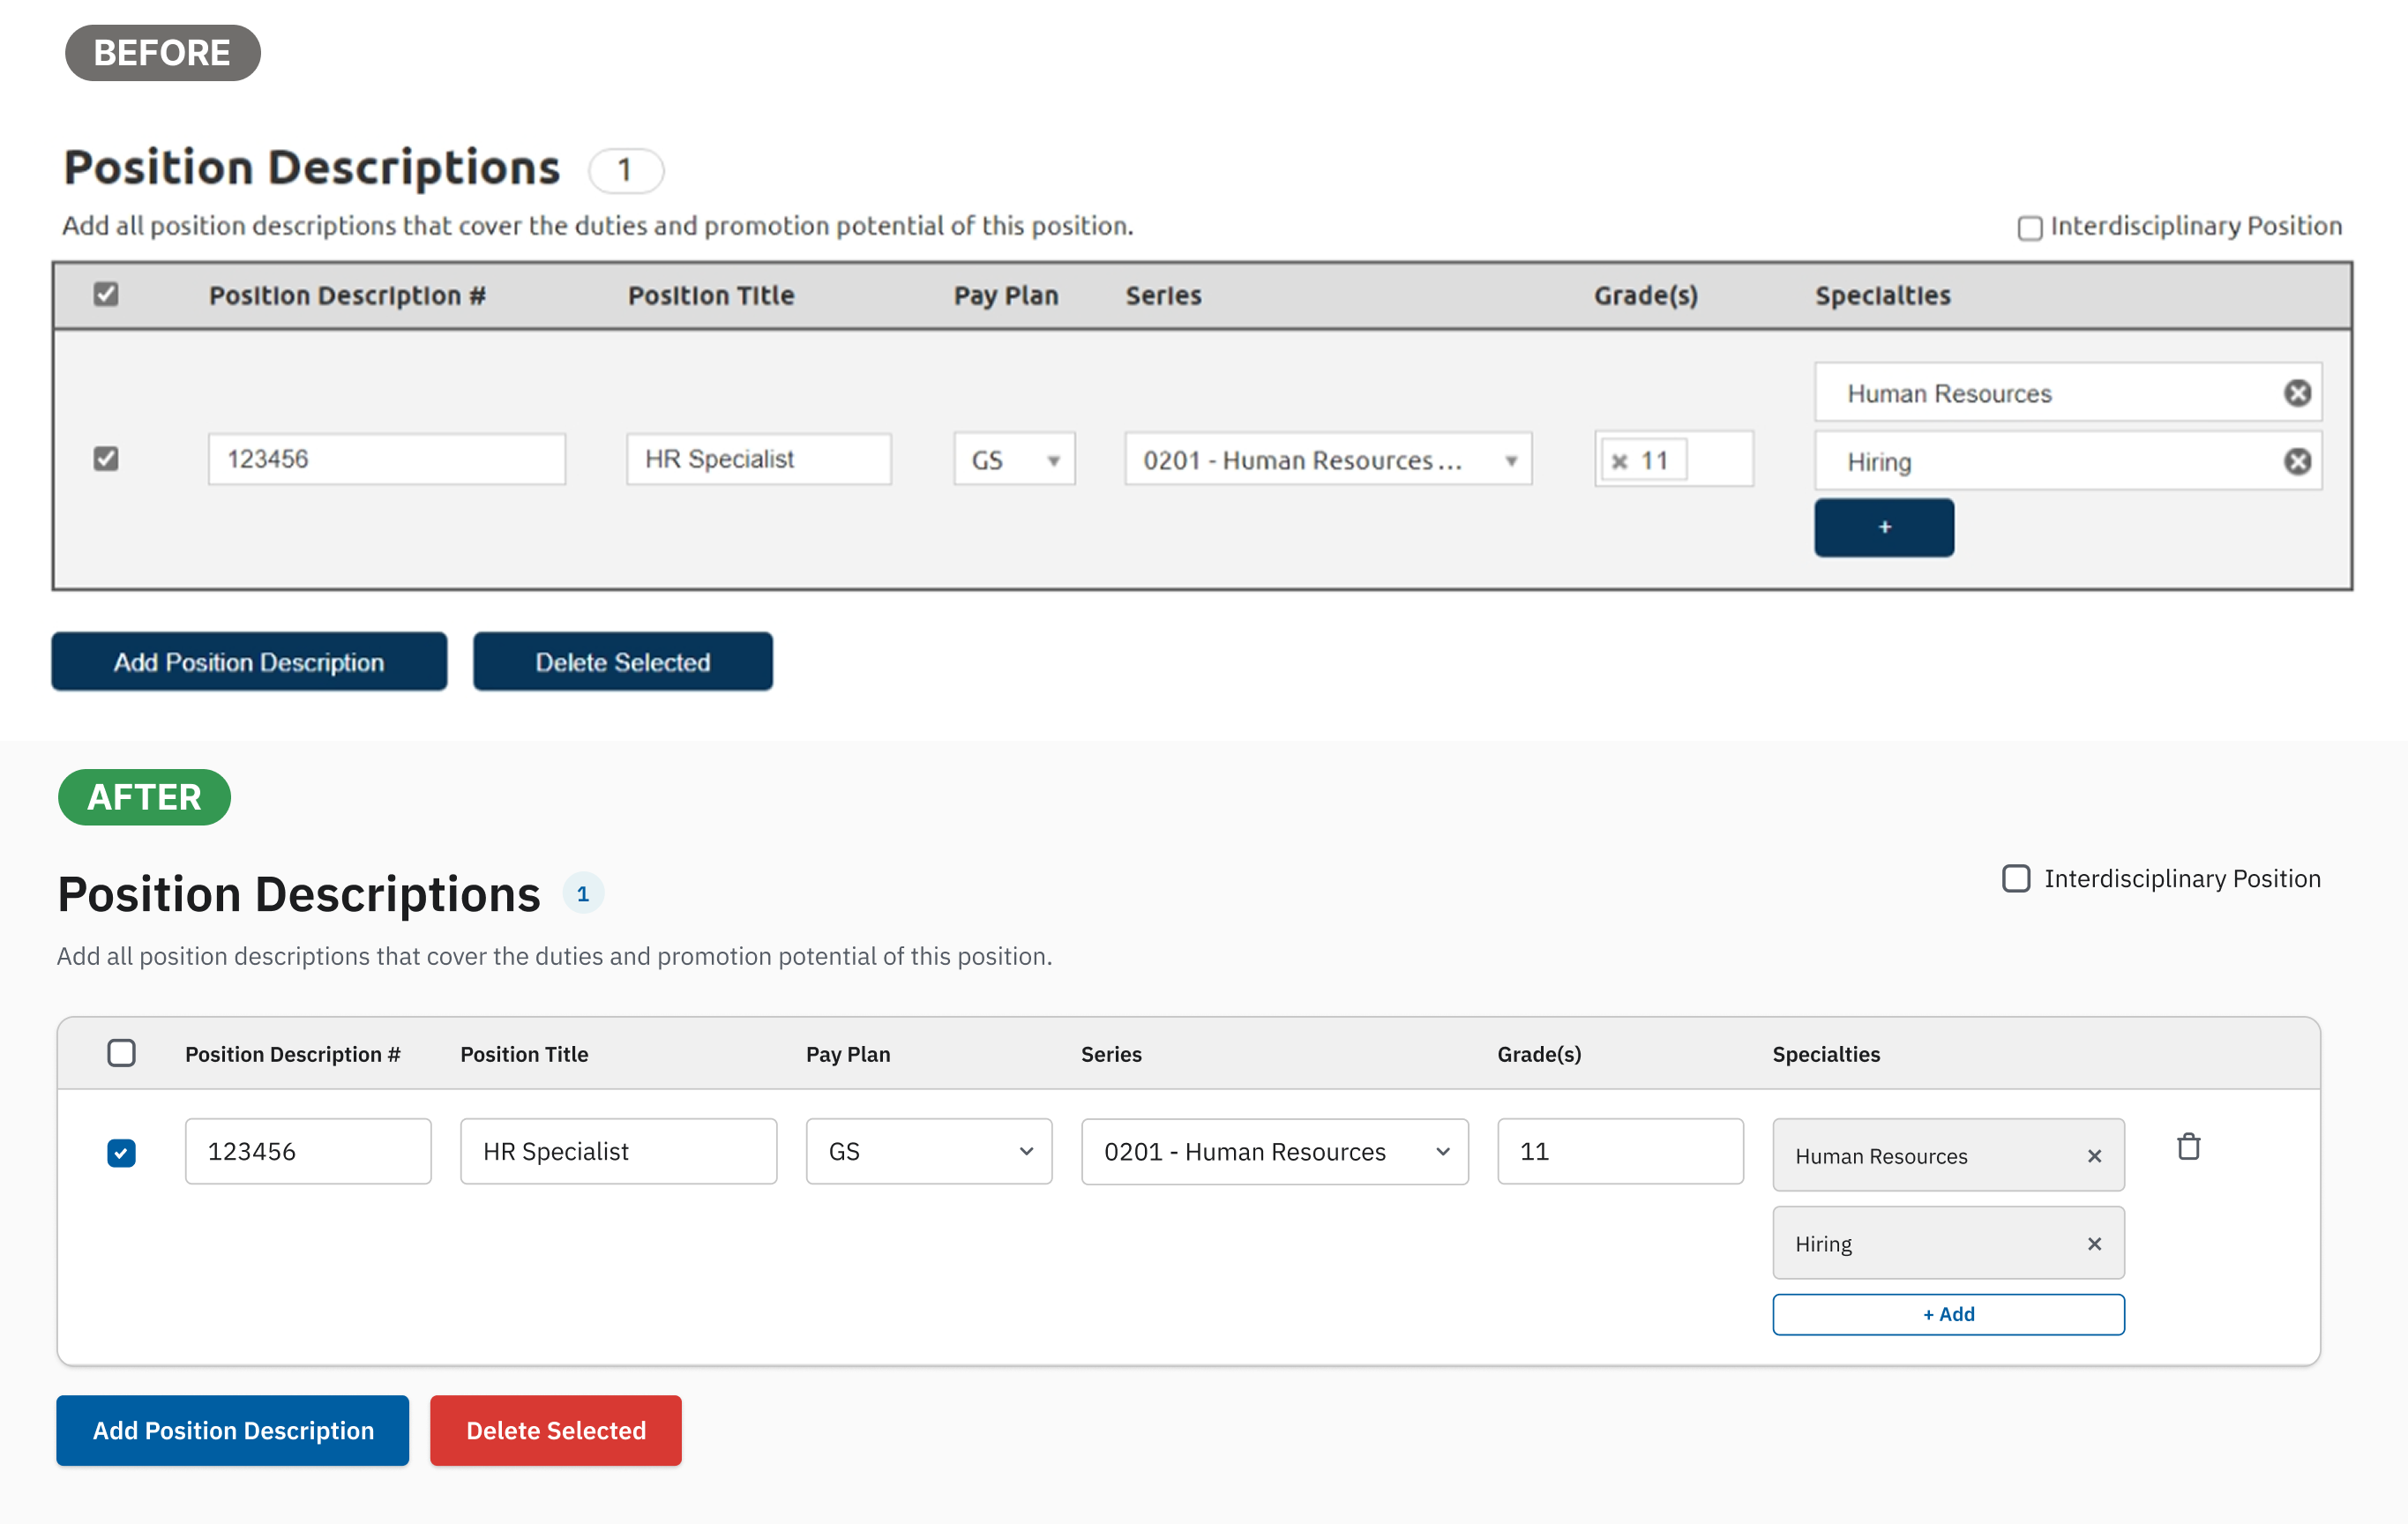2408x1524 pixels.
Task: Delete the row using the trash icon (AFTER)
Action: (2188, 1146)
